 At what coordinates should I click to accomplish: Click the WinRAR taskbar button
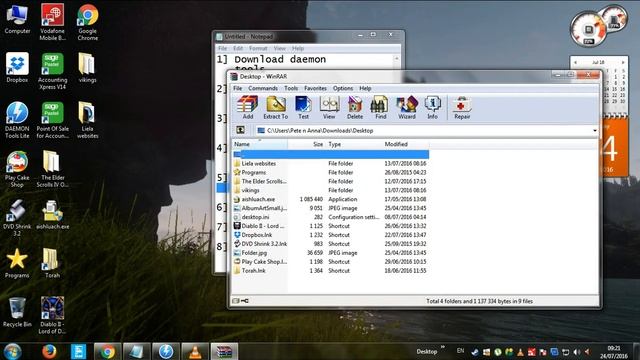point(224,351)
